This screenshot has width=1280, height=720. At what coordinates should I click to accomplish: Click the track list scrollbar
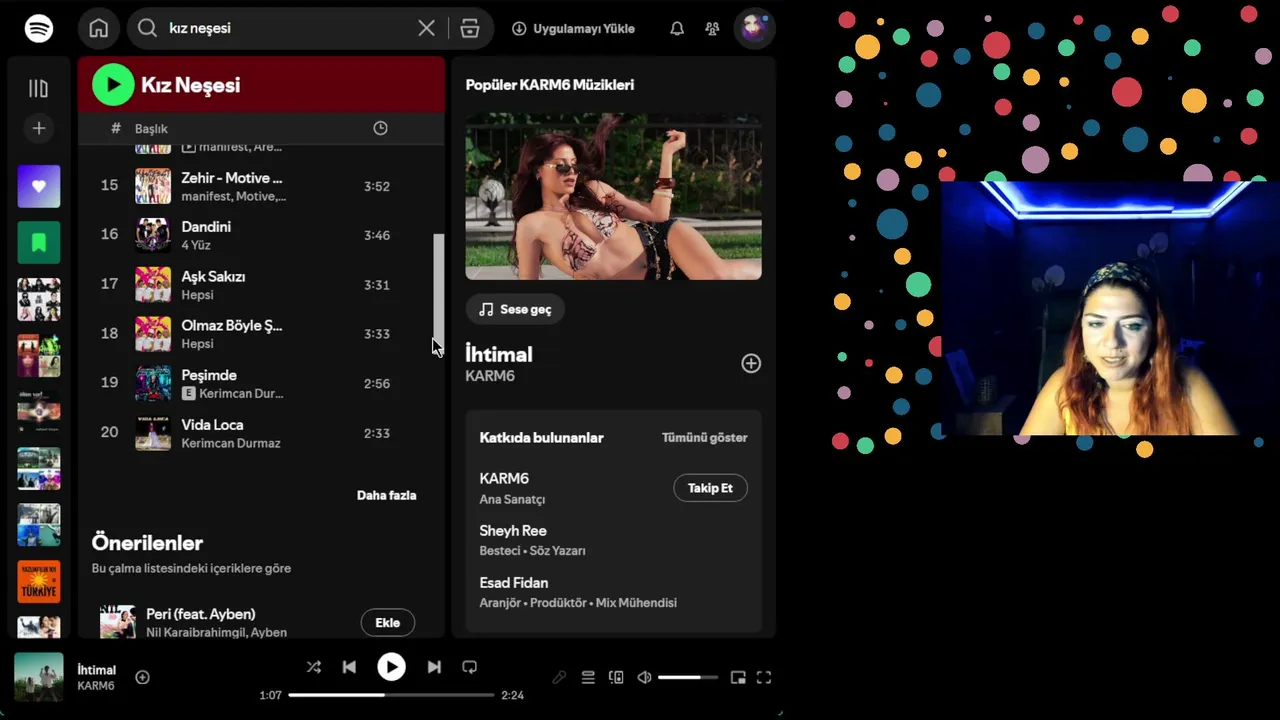click(x=438, y=290)
